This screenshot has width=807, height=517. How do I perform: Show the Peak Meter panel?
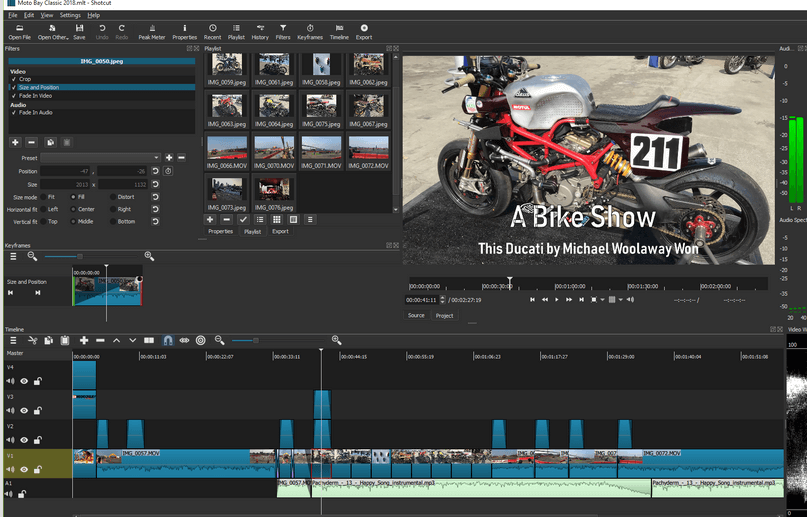[x=152, y=32]
